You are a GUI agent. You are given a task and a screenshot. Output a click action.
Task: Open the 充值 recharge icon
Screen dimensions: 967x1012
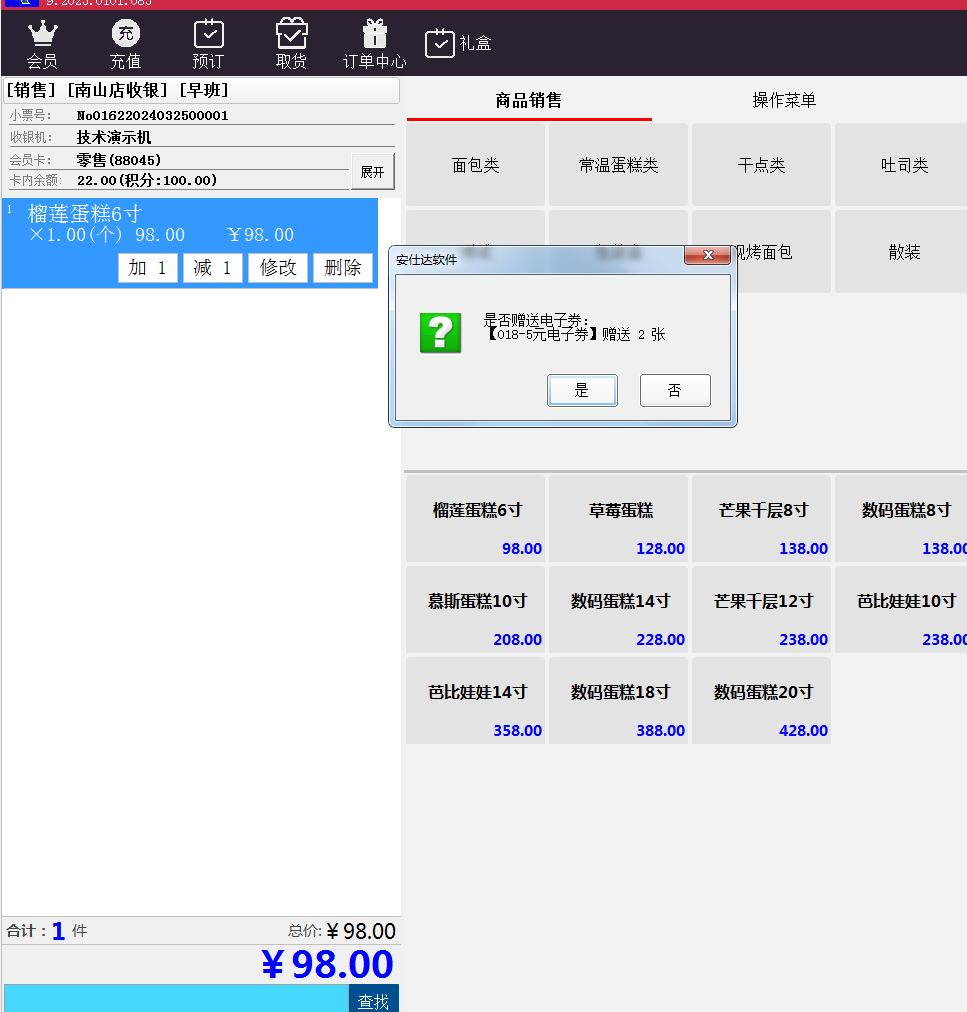pos(126,44)
